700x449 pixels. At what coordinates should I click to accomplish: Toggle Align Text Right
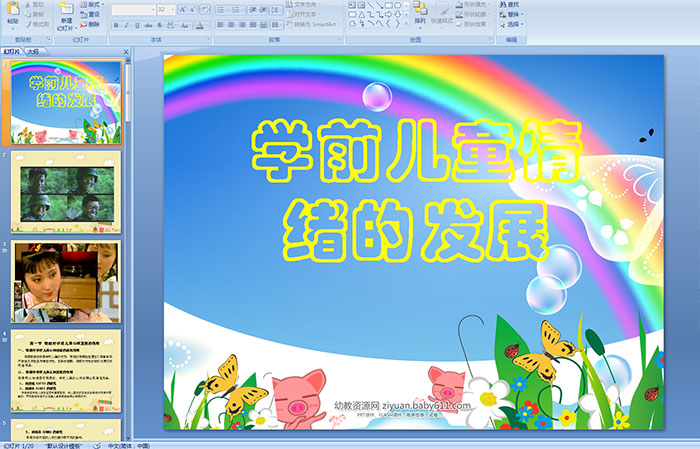[x=242, y=25]
